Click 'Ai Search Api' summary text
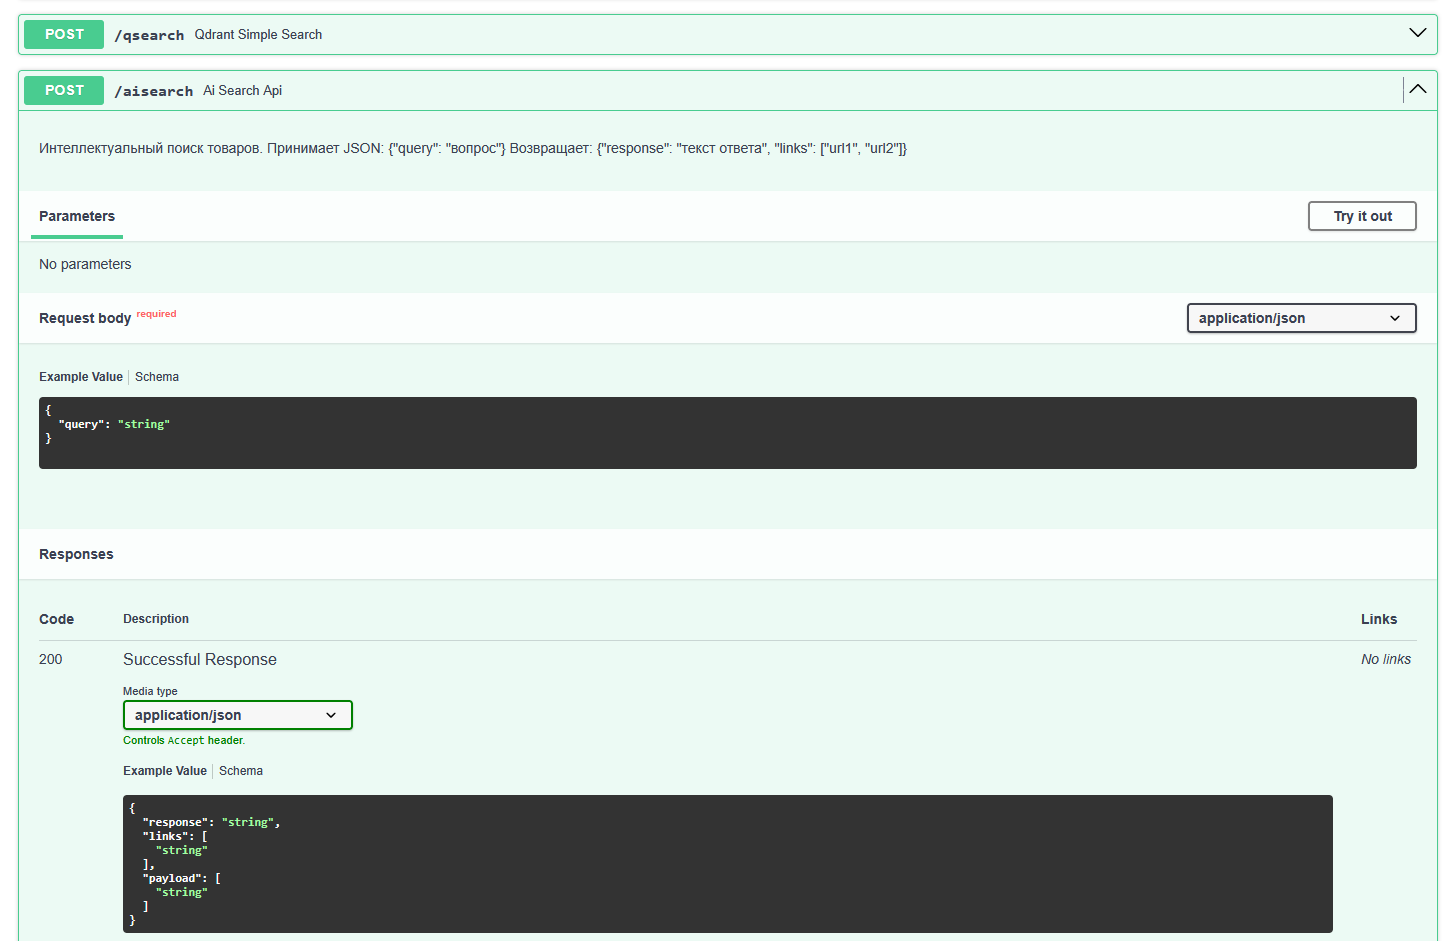 tap(243, 90)
